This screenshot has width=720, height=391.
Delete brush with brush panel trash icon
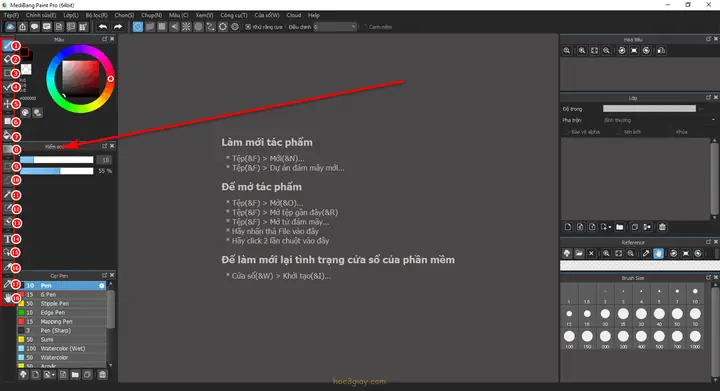tap(102, 374)
